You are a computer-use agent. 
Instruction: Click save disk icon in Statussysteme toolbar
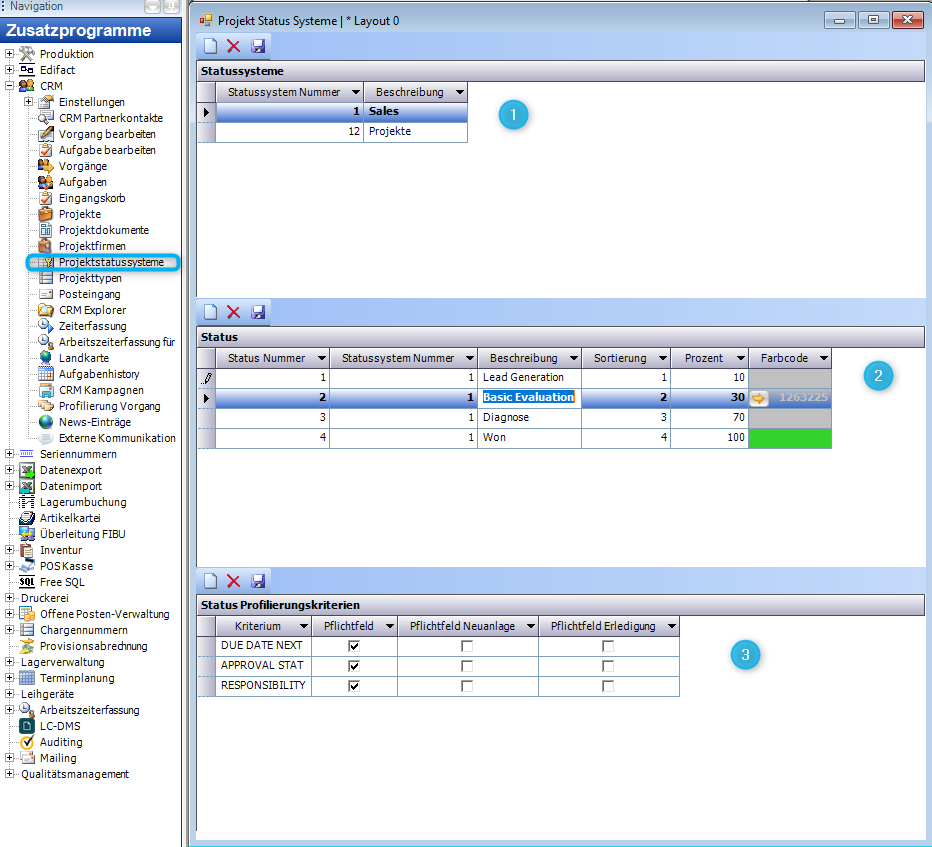click(x=258, y=46)
